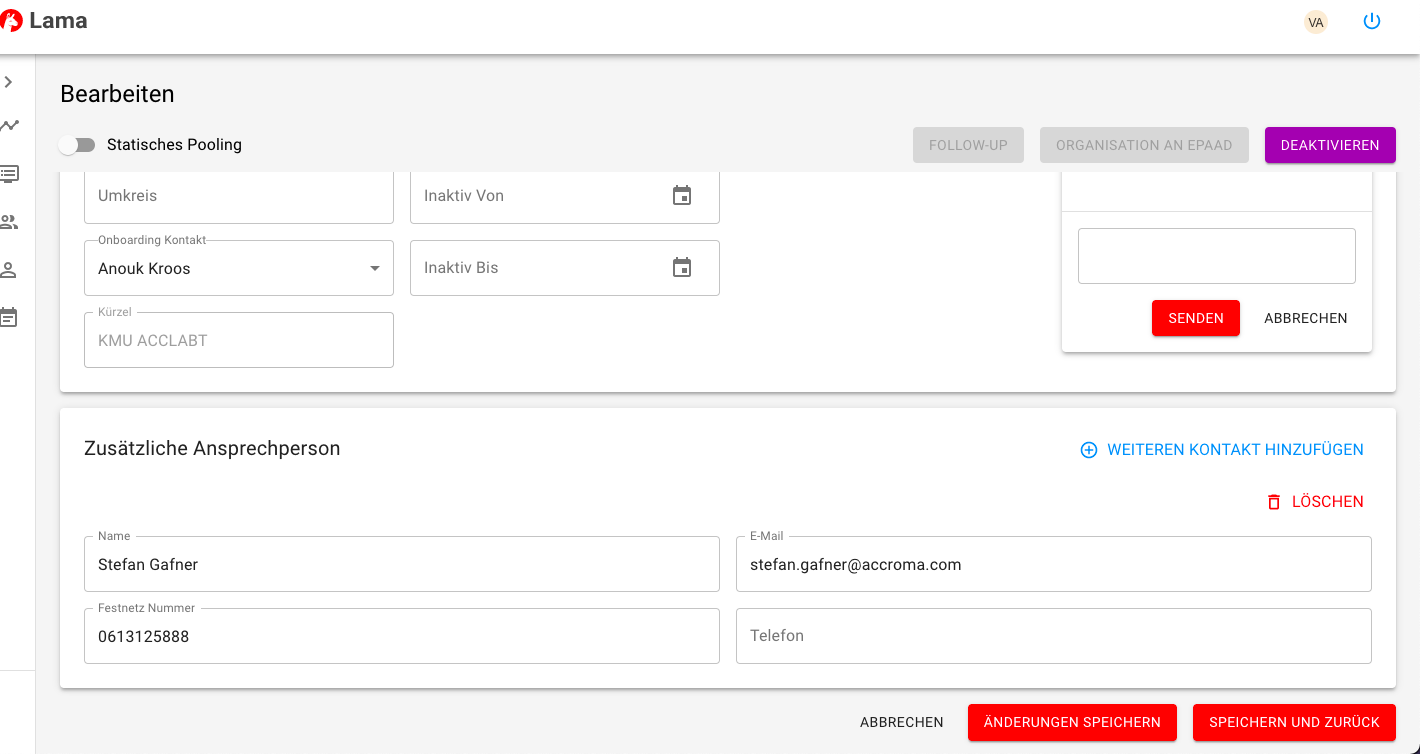Click the E-Mail field stefan.gafner@accroma.com
This screenshot has width=1420, height=754.
[x=1054, y=564]
